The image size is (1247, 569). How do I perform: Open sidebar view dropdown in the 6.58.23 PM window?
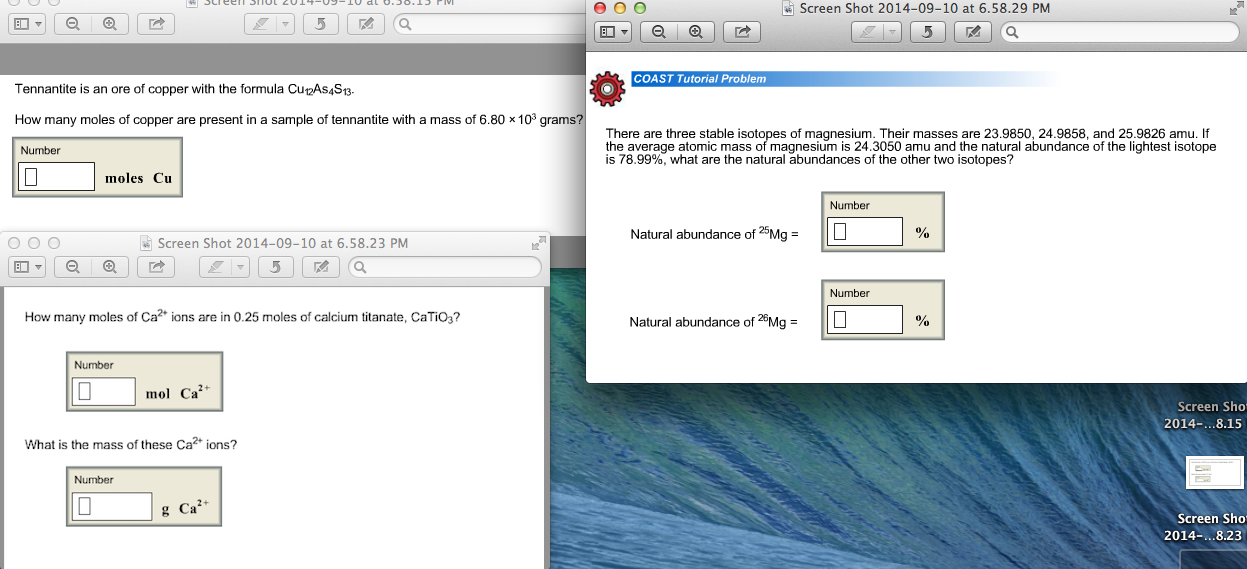[x=27, y=267]
